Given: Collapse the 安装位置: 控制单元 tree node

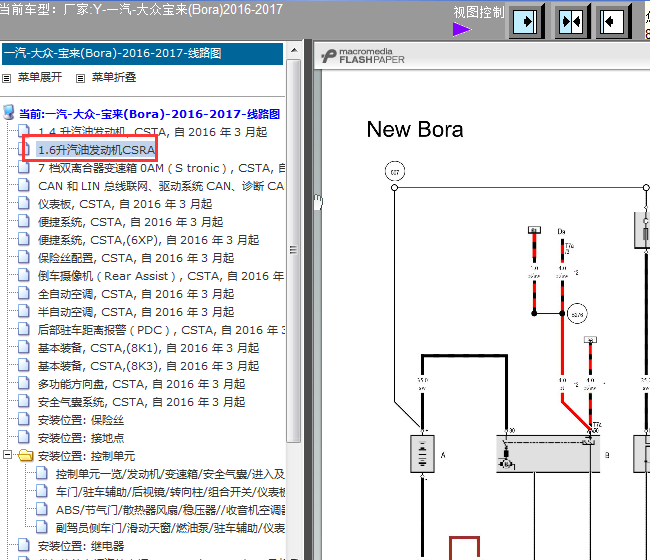Looking at the screenshot, I should pos(7,455).
